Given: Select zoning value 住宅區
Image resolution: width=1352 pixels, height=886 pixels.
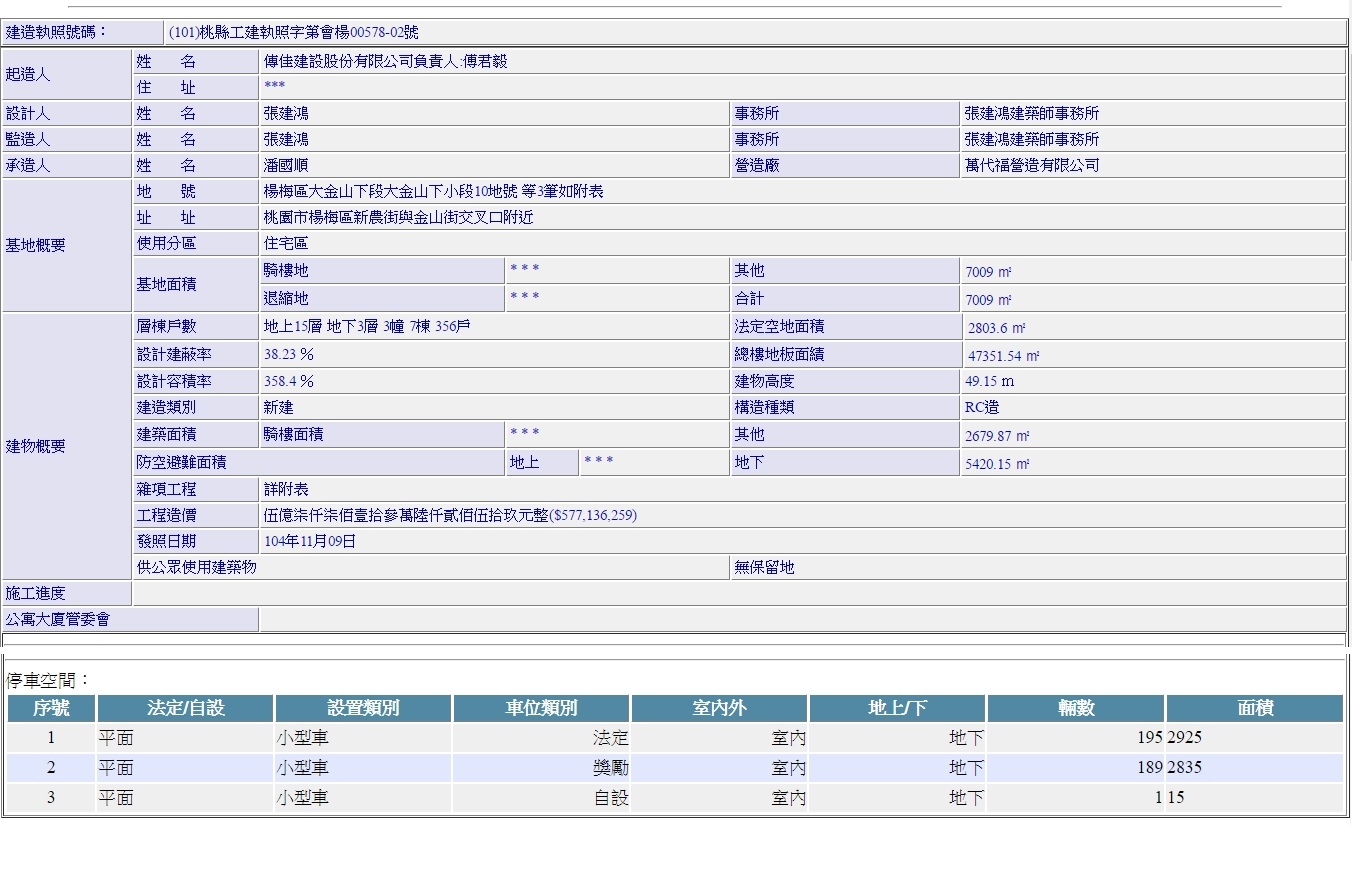Looking at the screenshot, I should tap(286, 243).
